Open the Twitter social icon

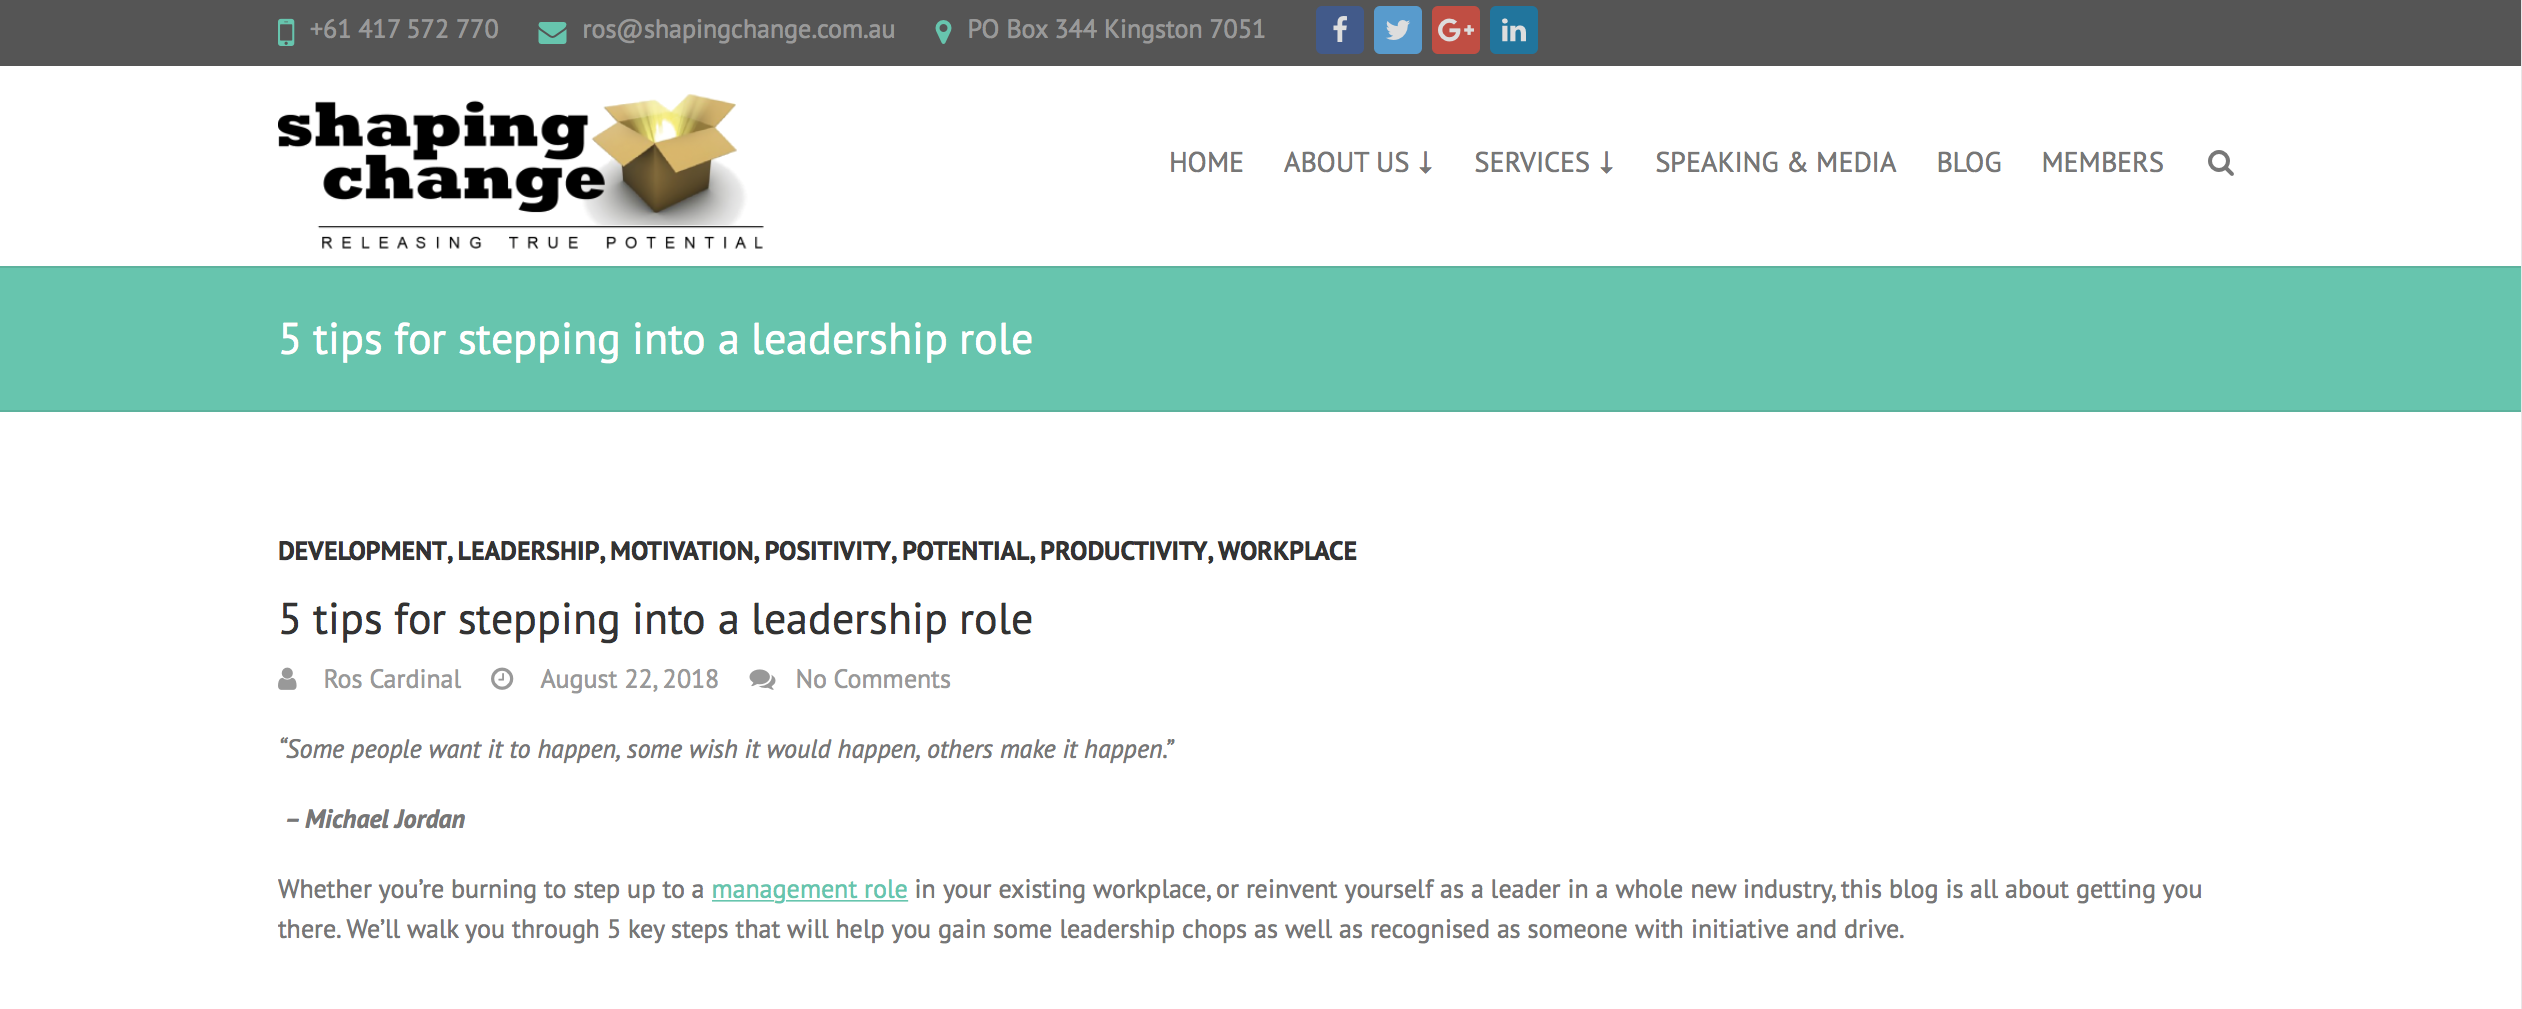coord(1397,29)
